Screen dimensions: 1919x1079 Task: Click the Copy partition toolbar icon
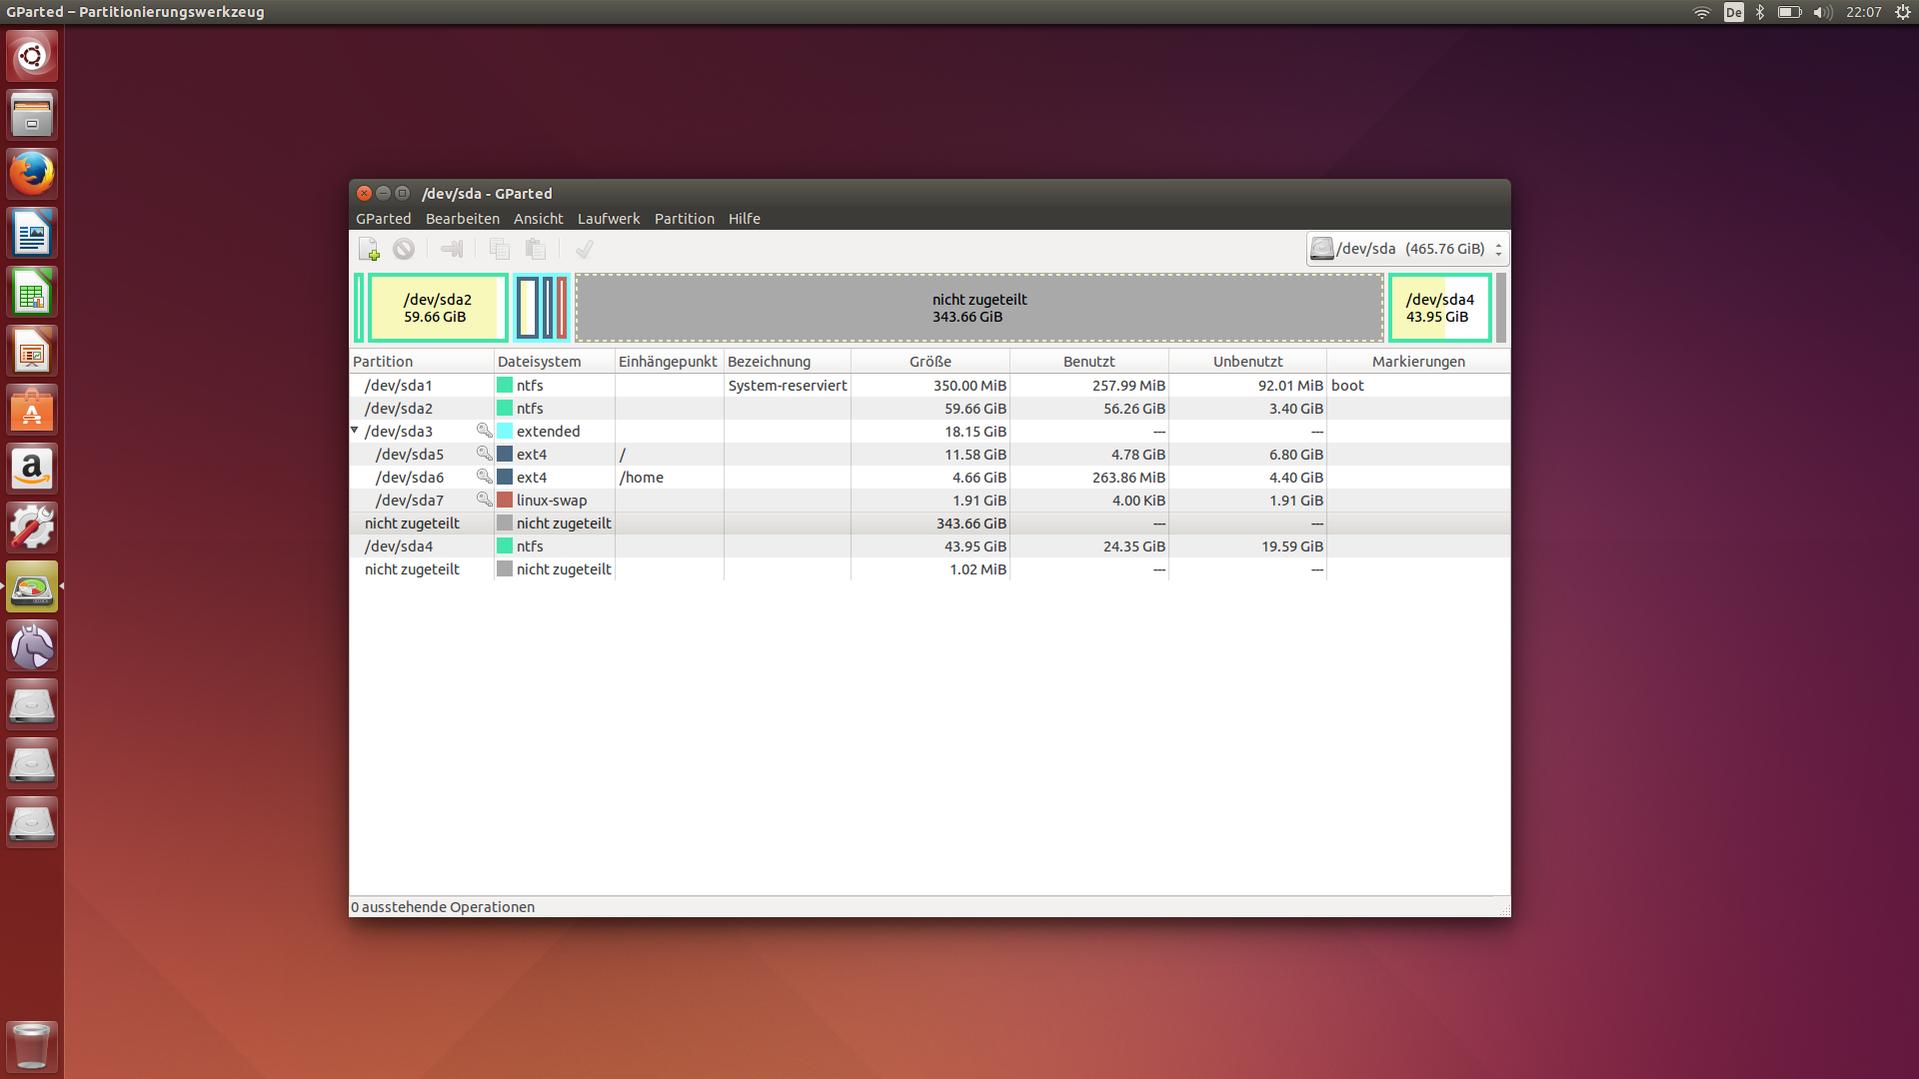coord(499,249)
